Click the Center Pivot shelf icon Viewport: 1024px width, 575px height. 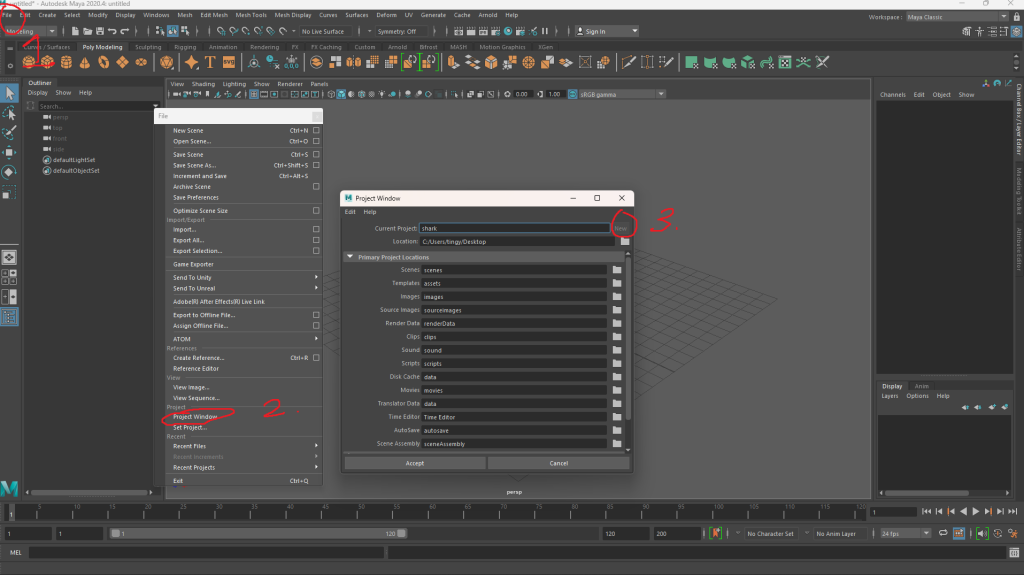254,63
